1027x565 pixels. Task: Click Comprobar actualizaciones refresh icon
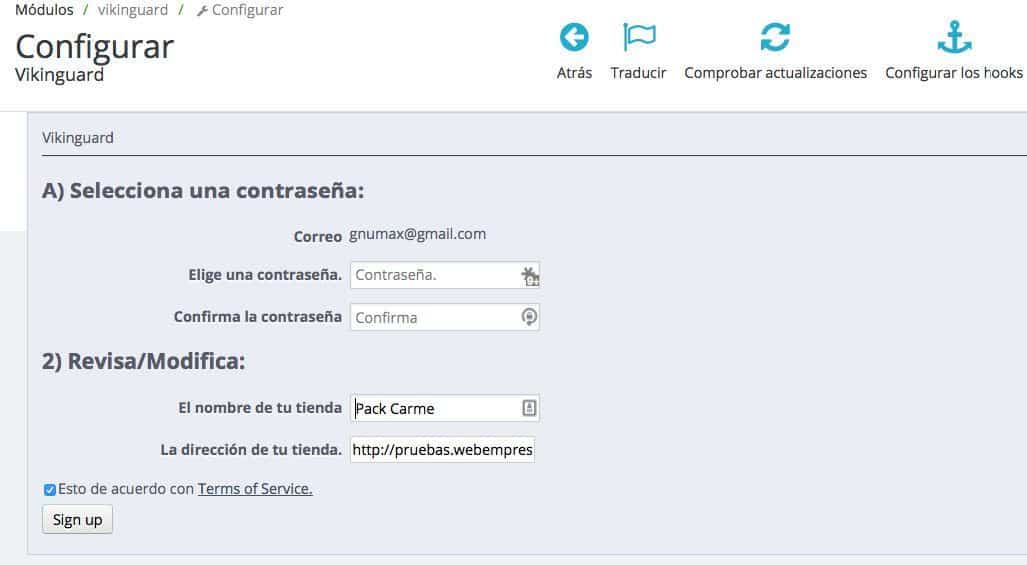(775, 37)
